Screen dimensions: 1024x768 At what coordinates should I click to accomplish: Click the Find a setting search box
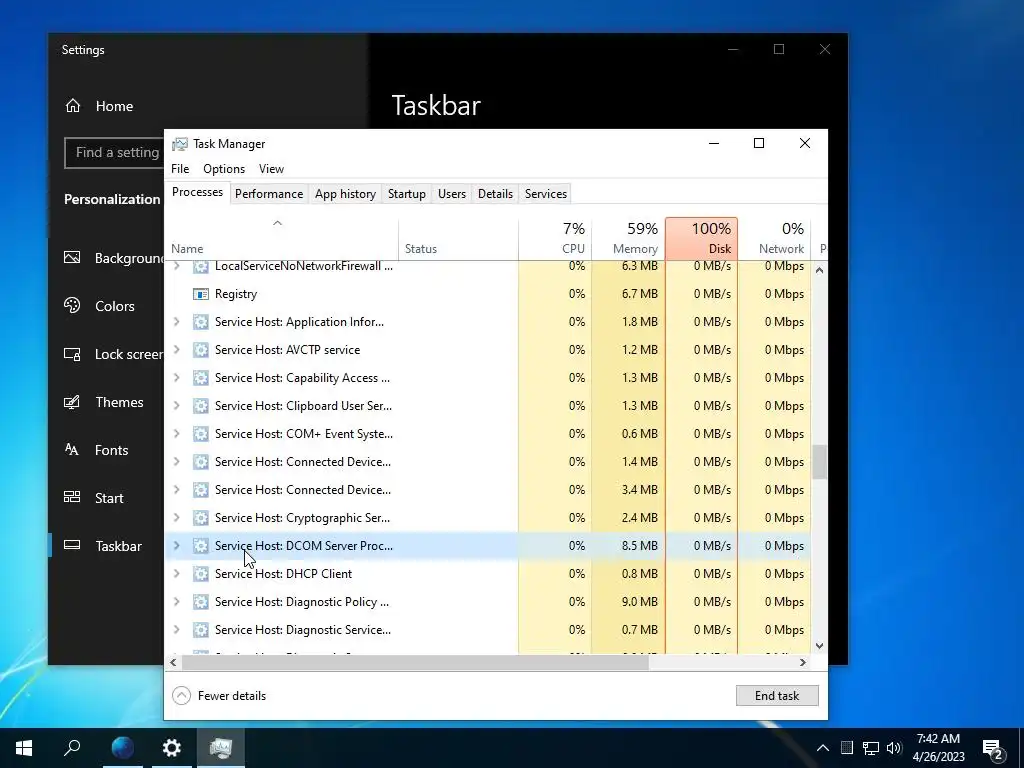tap(115, 153)
